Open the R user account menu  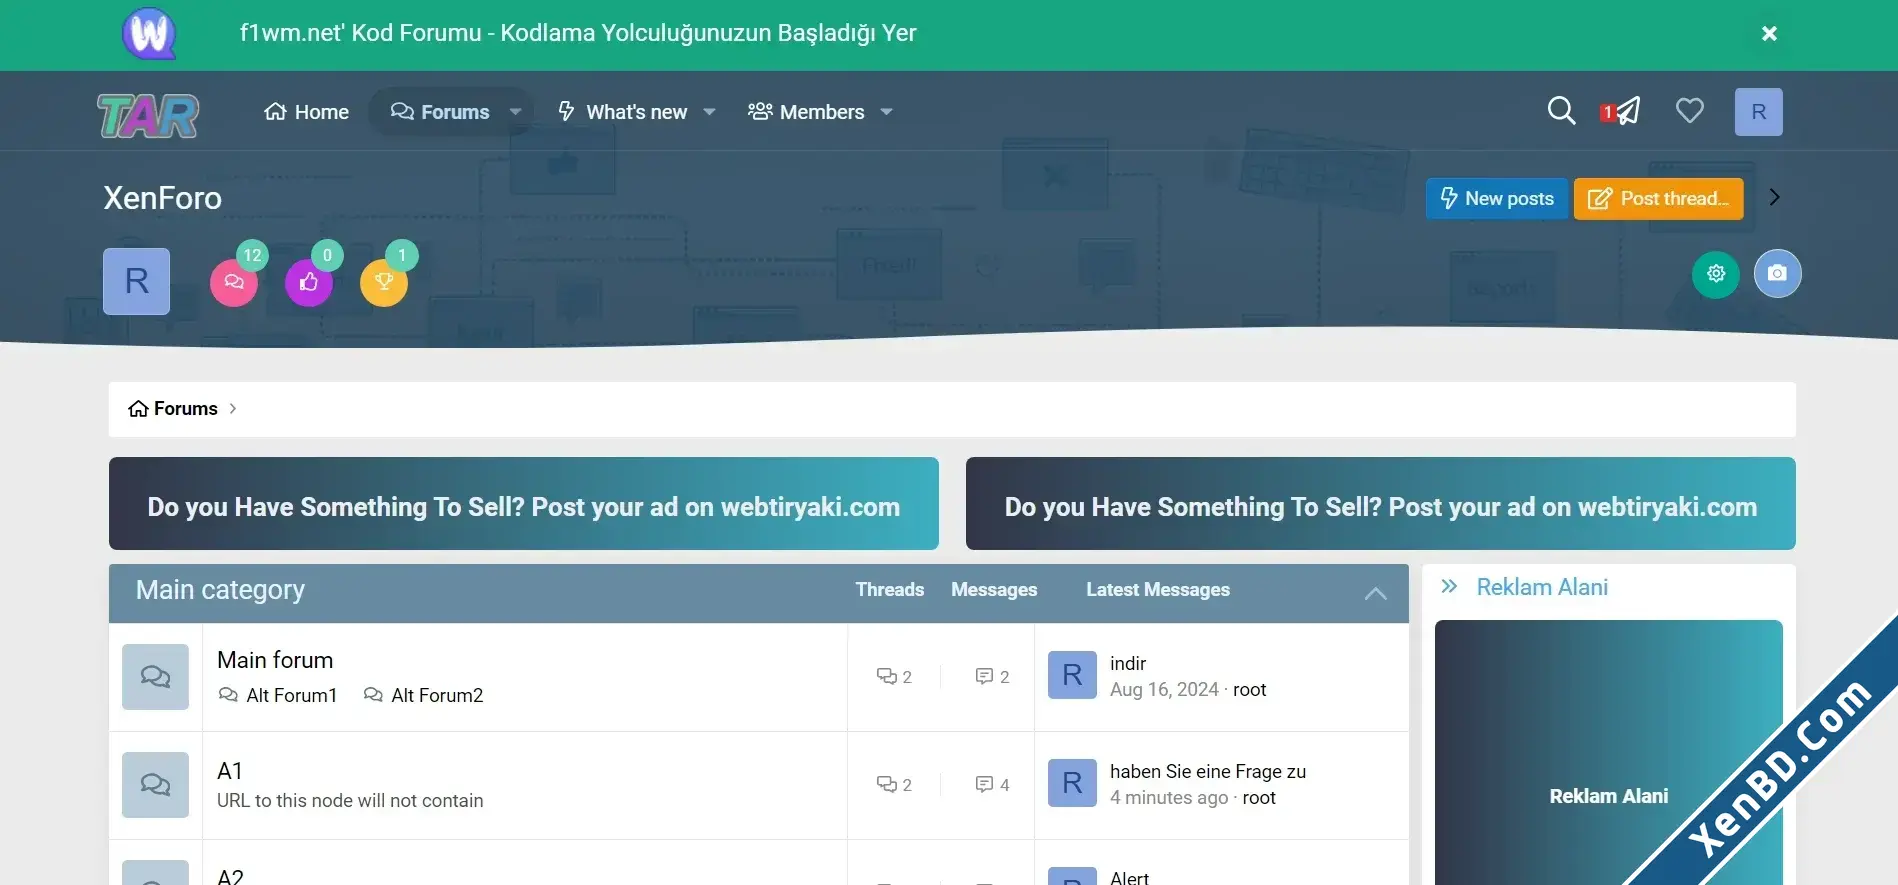(1758, 111)
